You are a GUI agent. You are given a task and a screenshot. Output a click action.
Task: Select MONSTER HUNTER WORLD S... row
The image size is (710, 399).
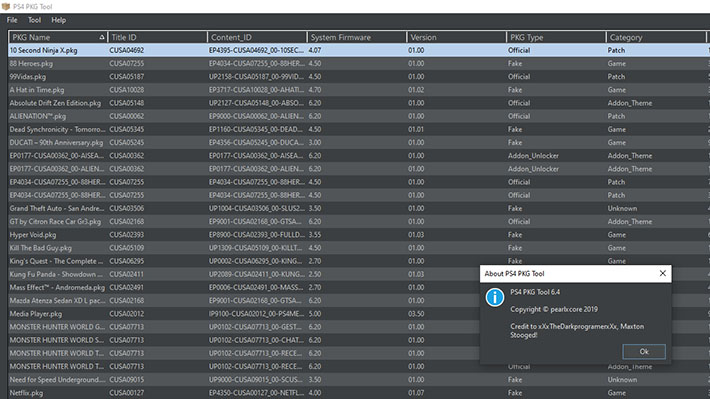(x=359, y=340)
